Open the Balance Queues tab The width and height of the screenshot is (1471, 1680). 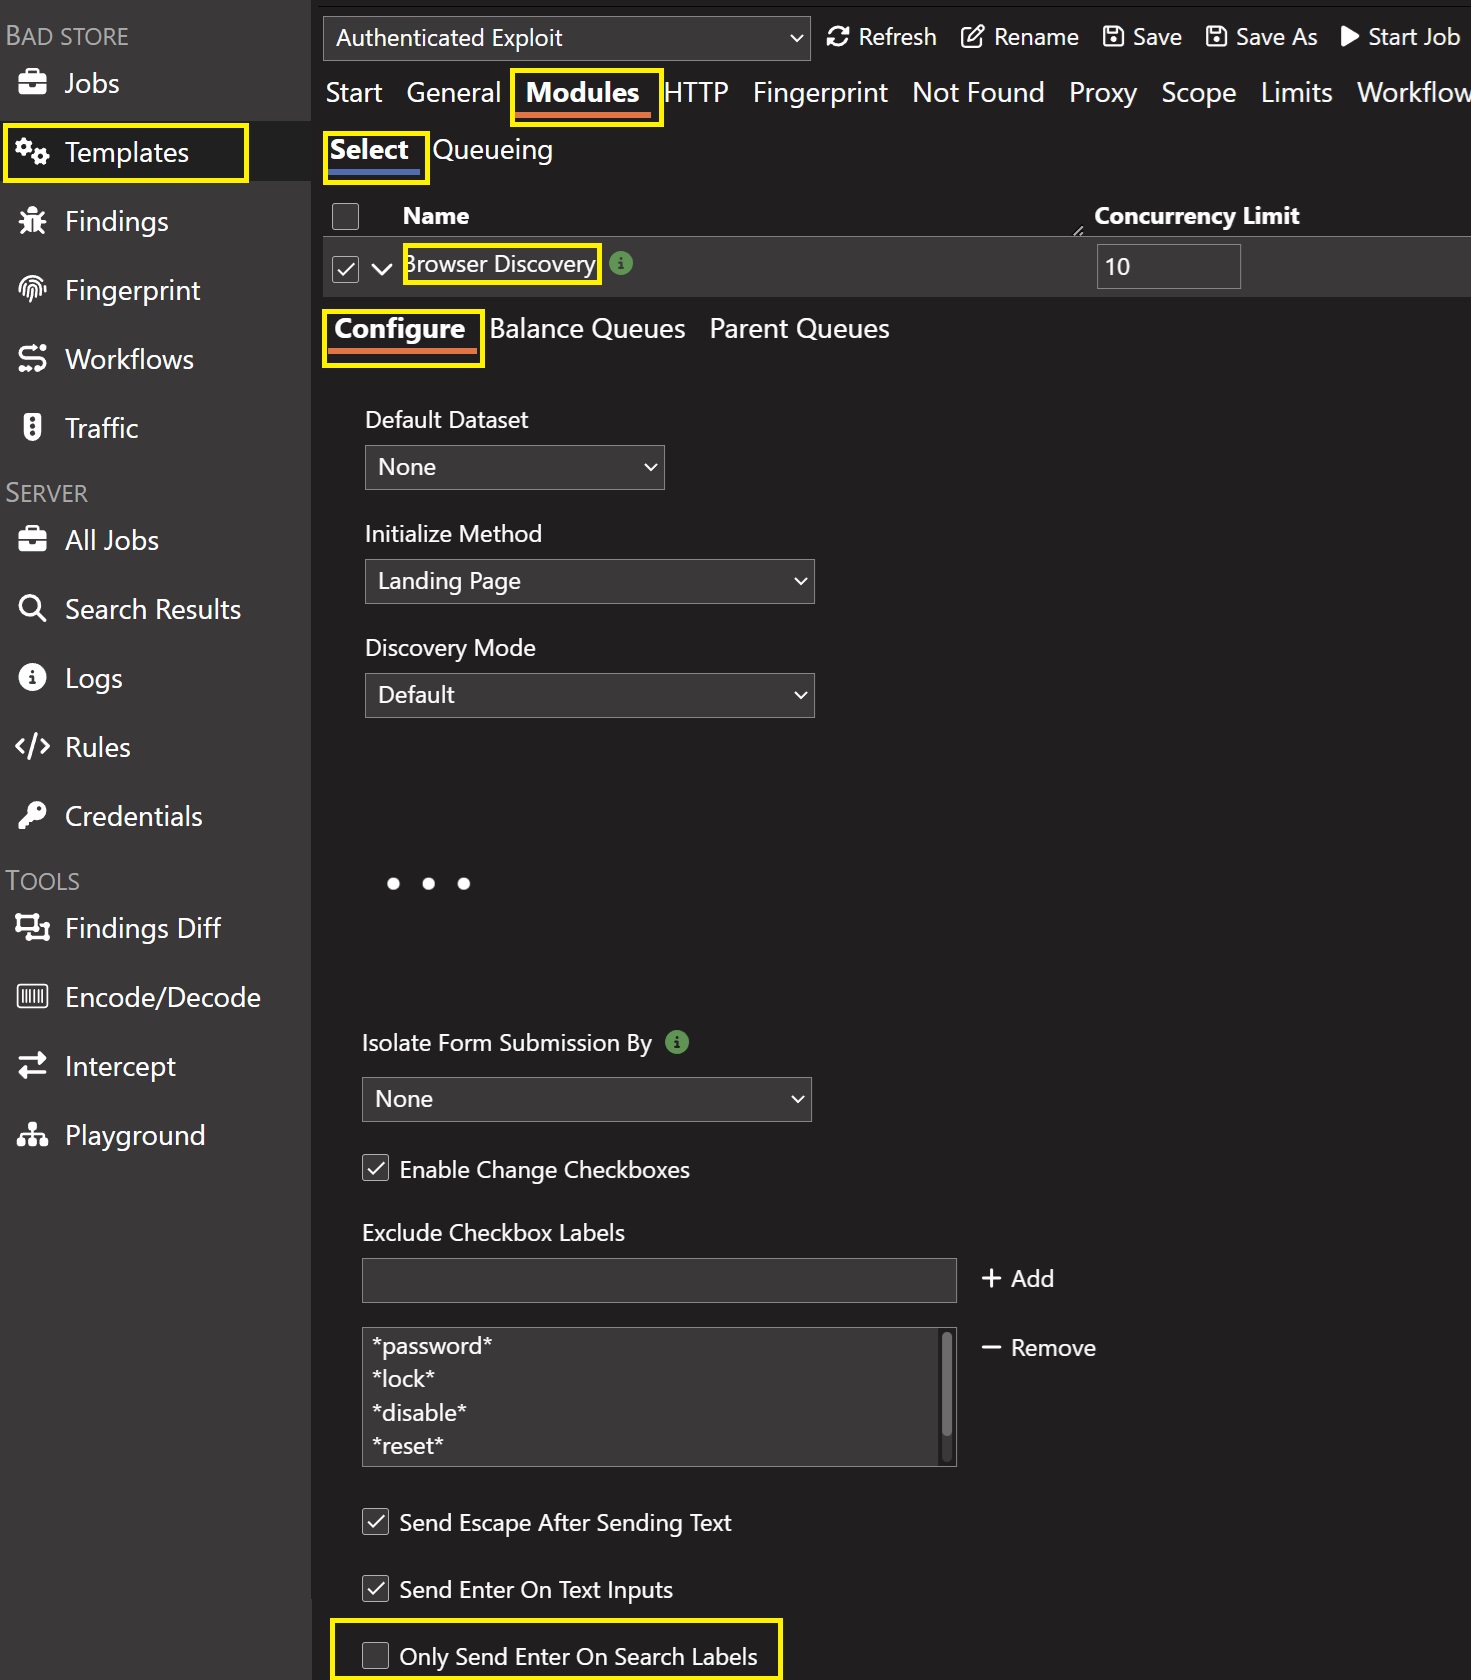point(587,329)
